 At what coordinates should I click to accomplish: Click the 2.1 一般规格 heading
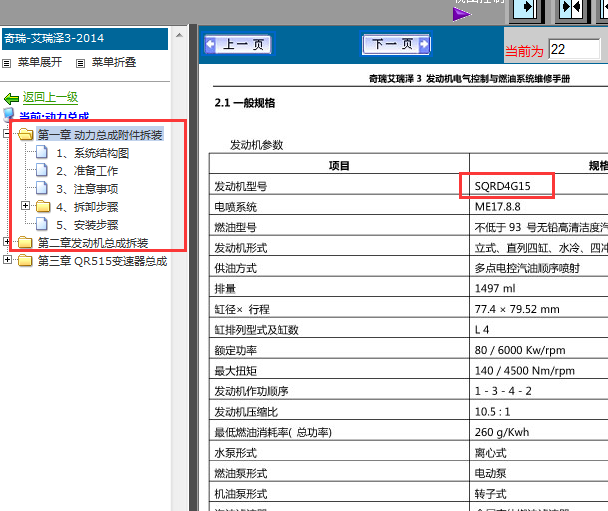tap(245, 103)
